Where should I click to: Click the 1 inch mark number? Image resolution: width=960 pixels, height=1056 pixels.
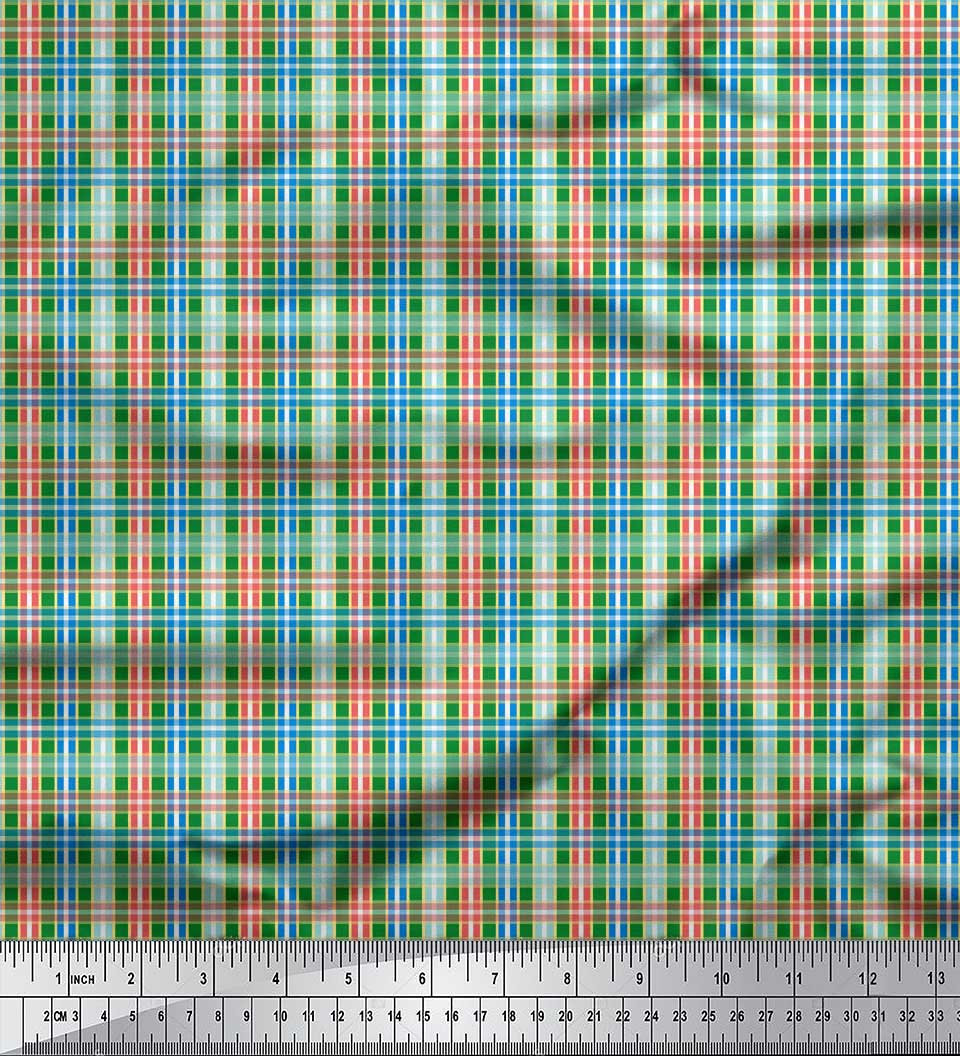[59, 979]
